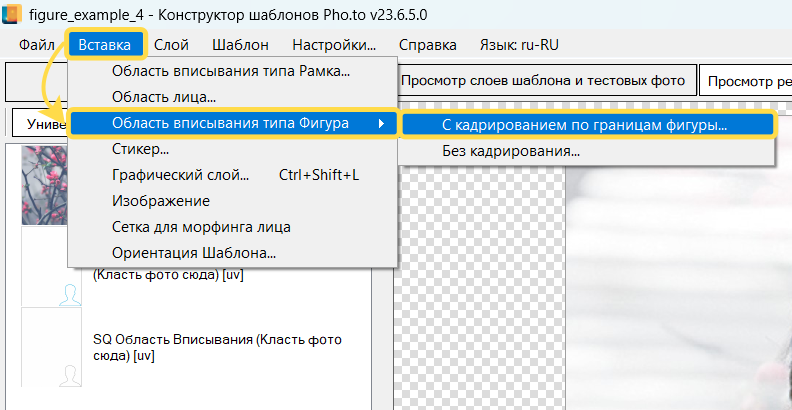
Task: Click the person placeholder icon above SQ layer
Action: coord(69,294)
